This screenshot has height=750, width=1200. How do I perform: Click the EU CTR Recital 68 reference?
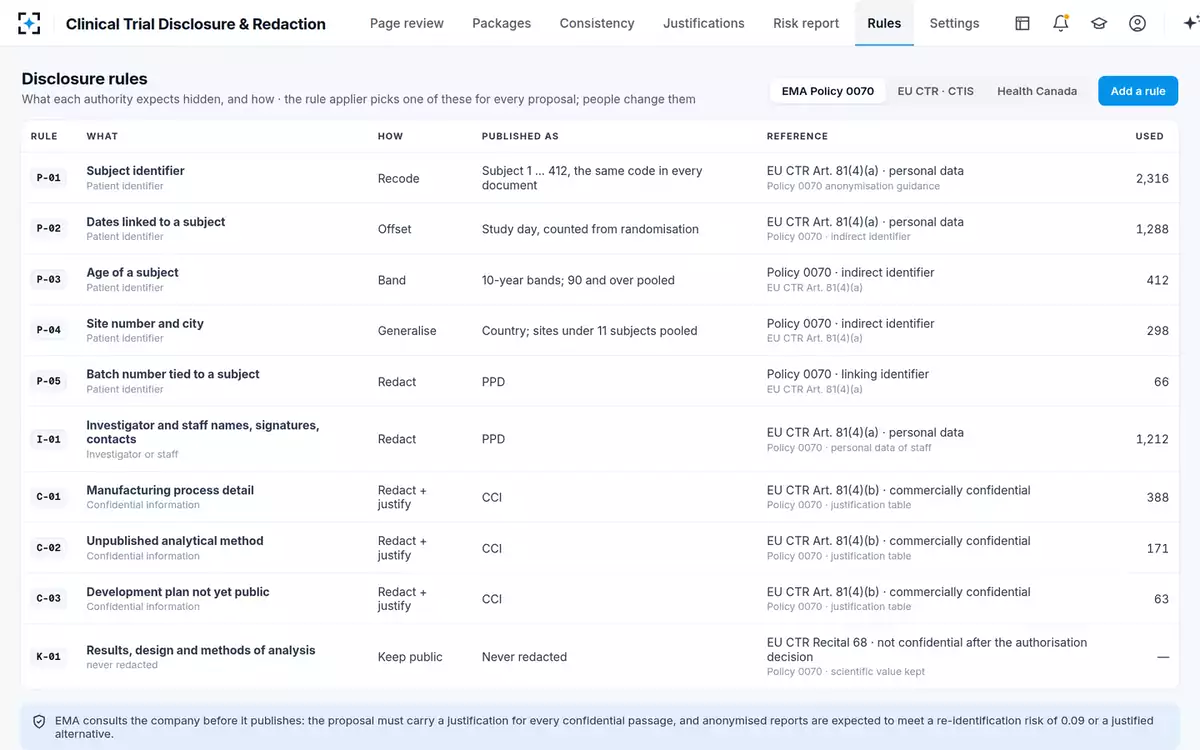coord(927,650)
